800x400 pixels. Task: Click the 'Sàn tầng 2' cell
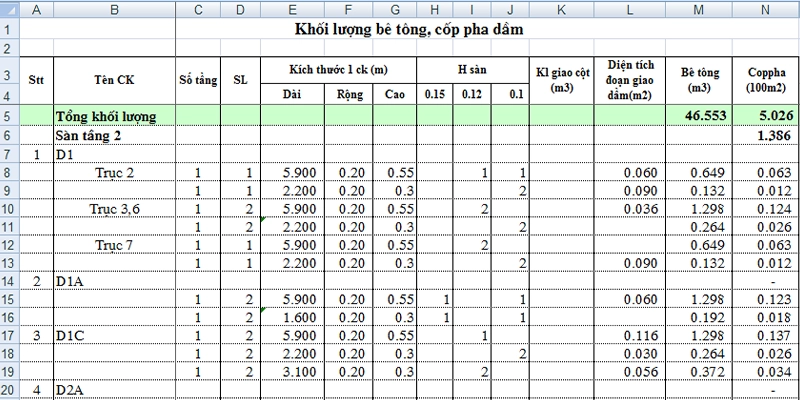114,136
